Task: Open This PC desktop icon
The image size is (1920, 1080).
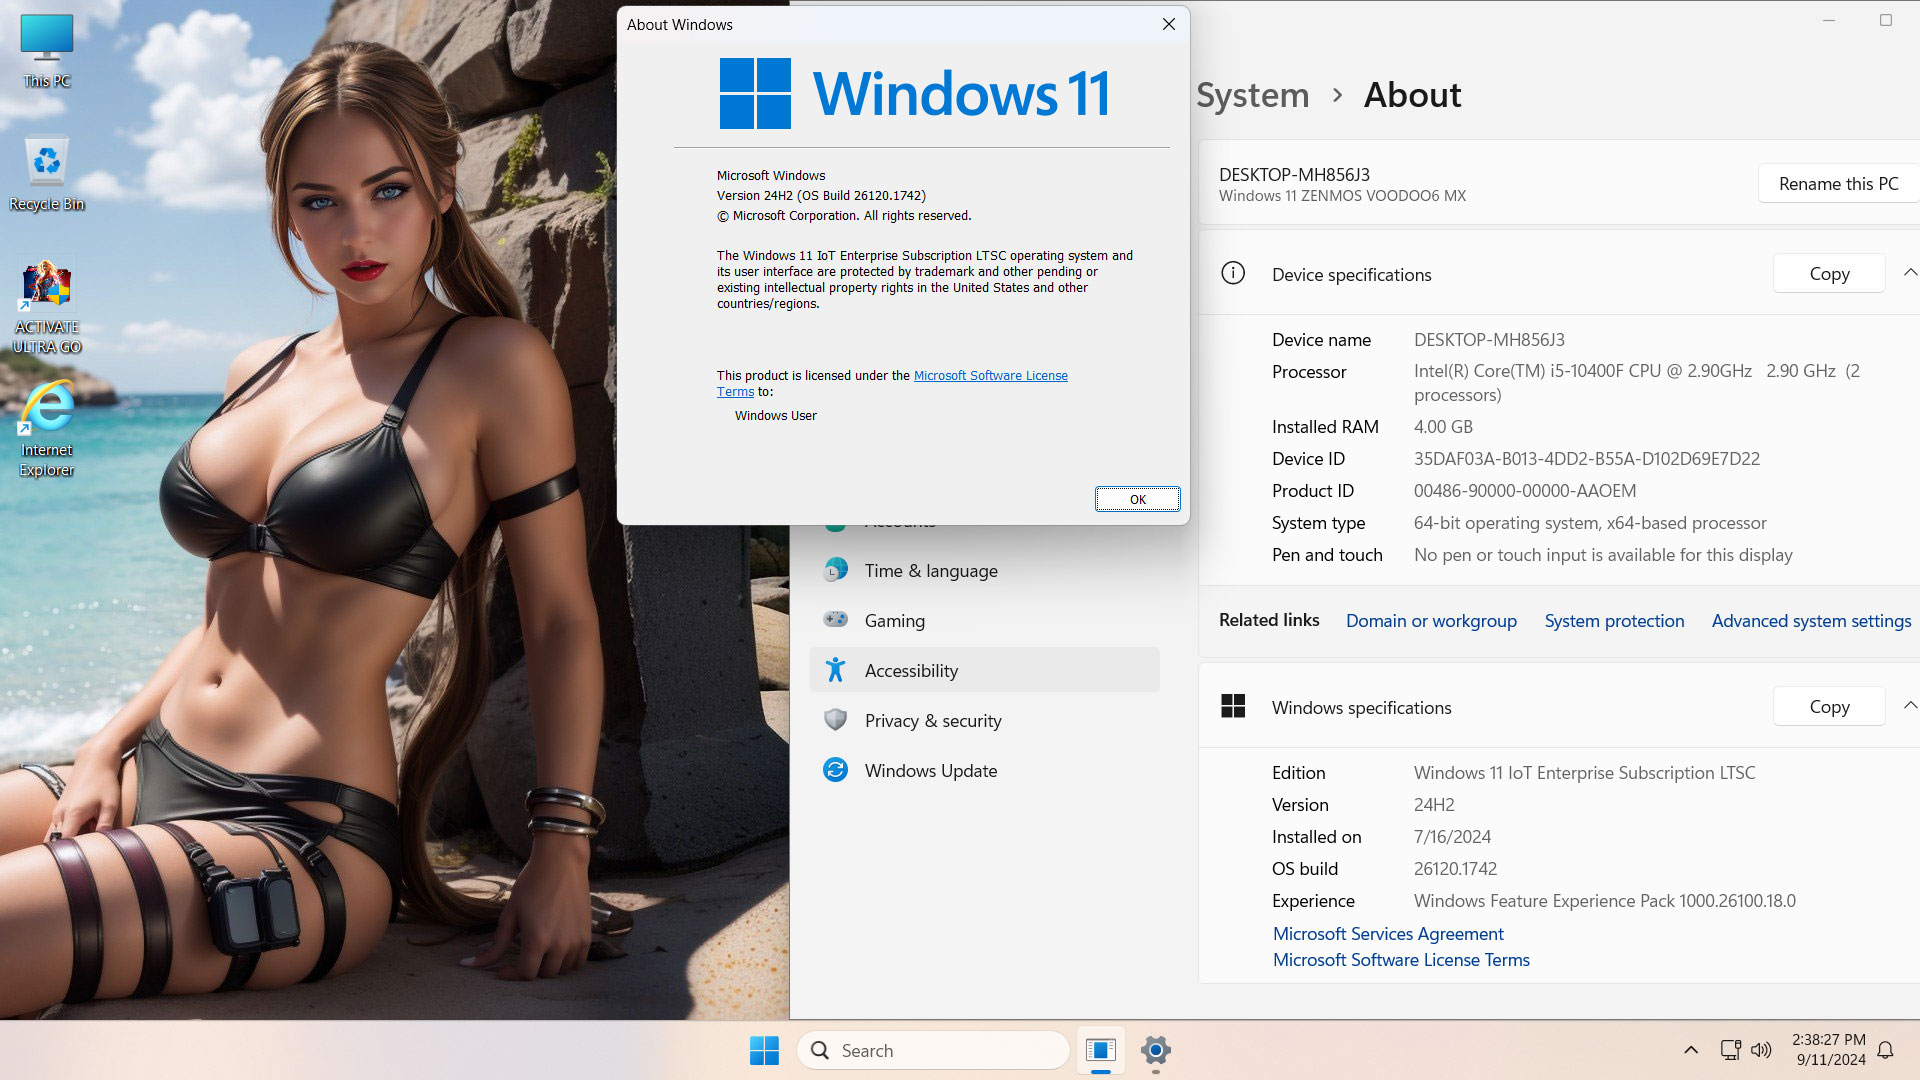Action: point(46,50)
